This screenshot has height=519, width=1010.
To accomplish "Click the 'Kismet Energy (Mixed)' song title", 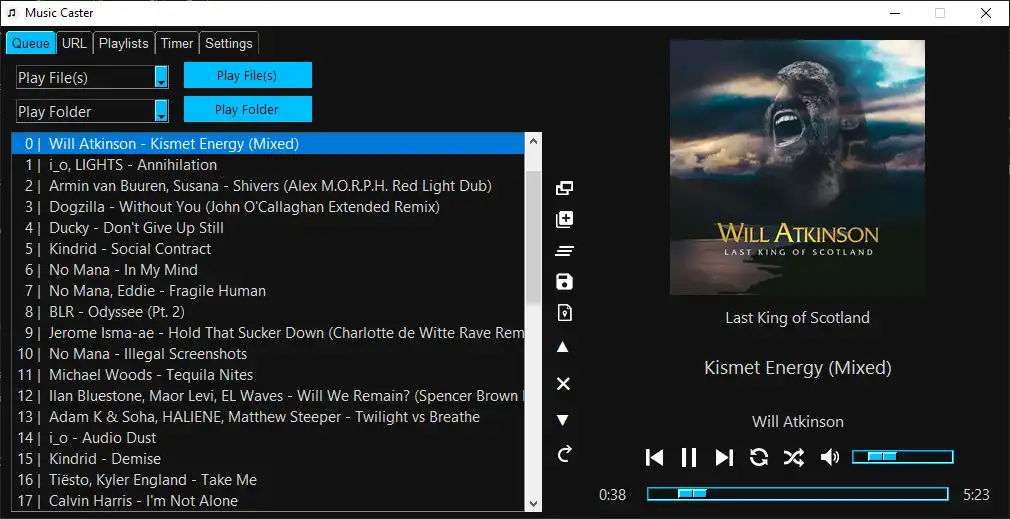I will pyautogui.click(x=797, y=368).
